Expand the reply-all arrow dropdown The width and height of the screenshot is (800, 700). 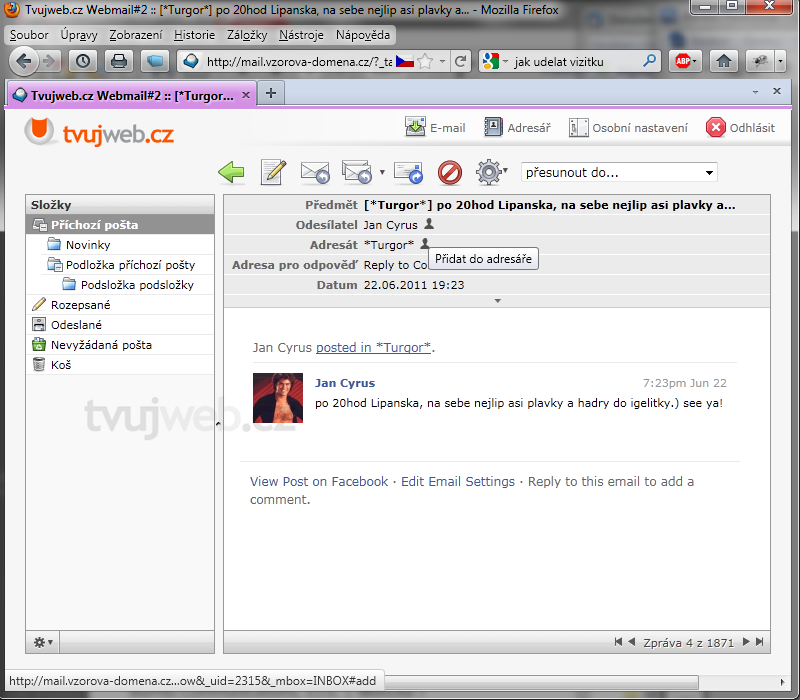[x=382, y=173]
